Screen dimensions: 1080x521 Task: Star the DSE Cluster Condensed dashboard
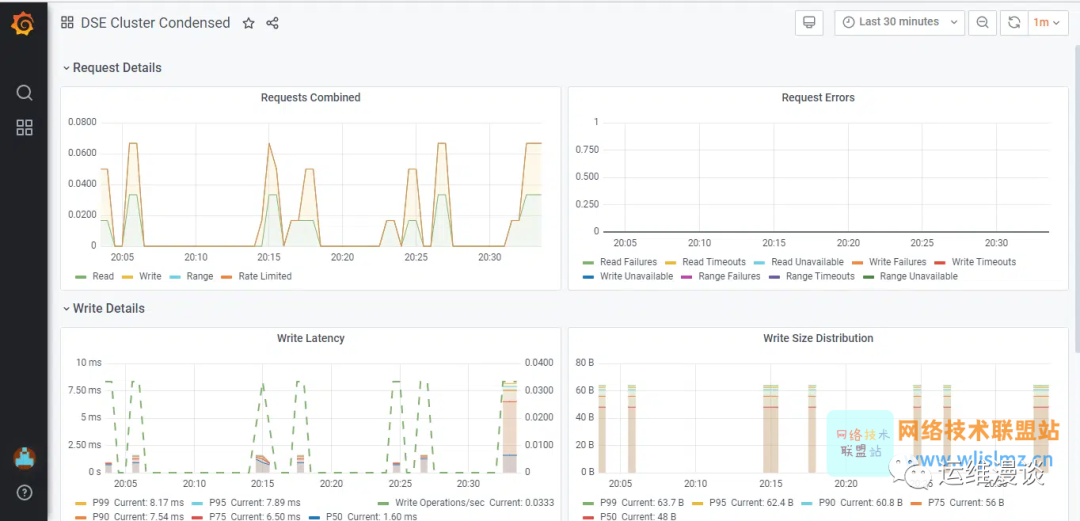(x=249, y=23)
